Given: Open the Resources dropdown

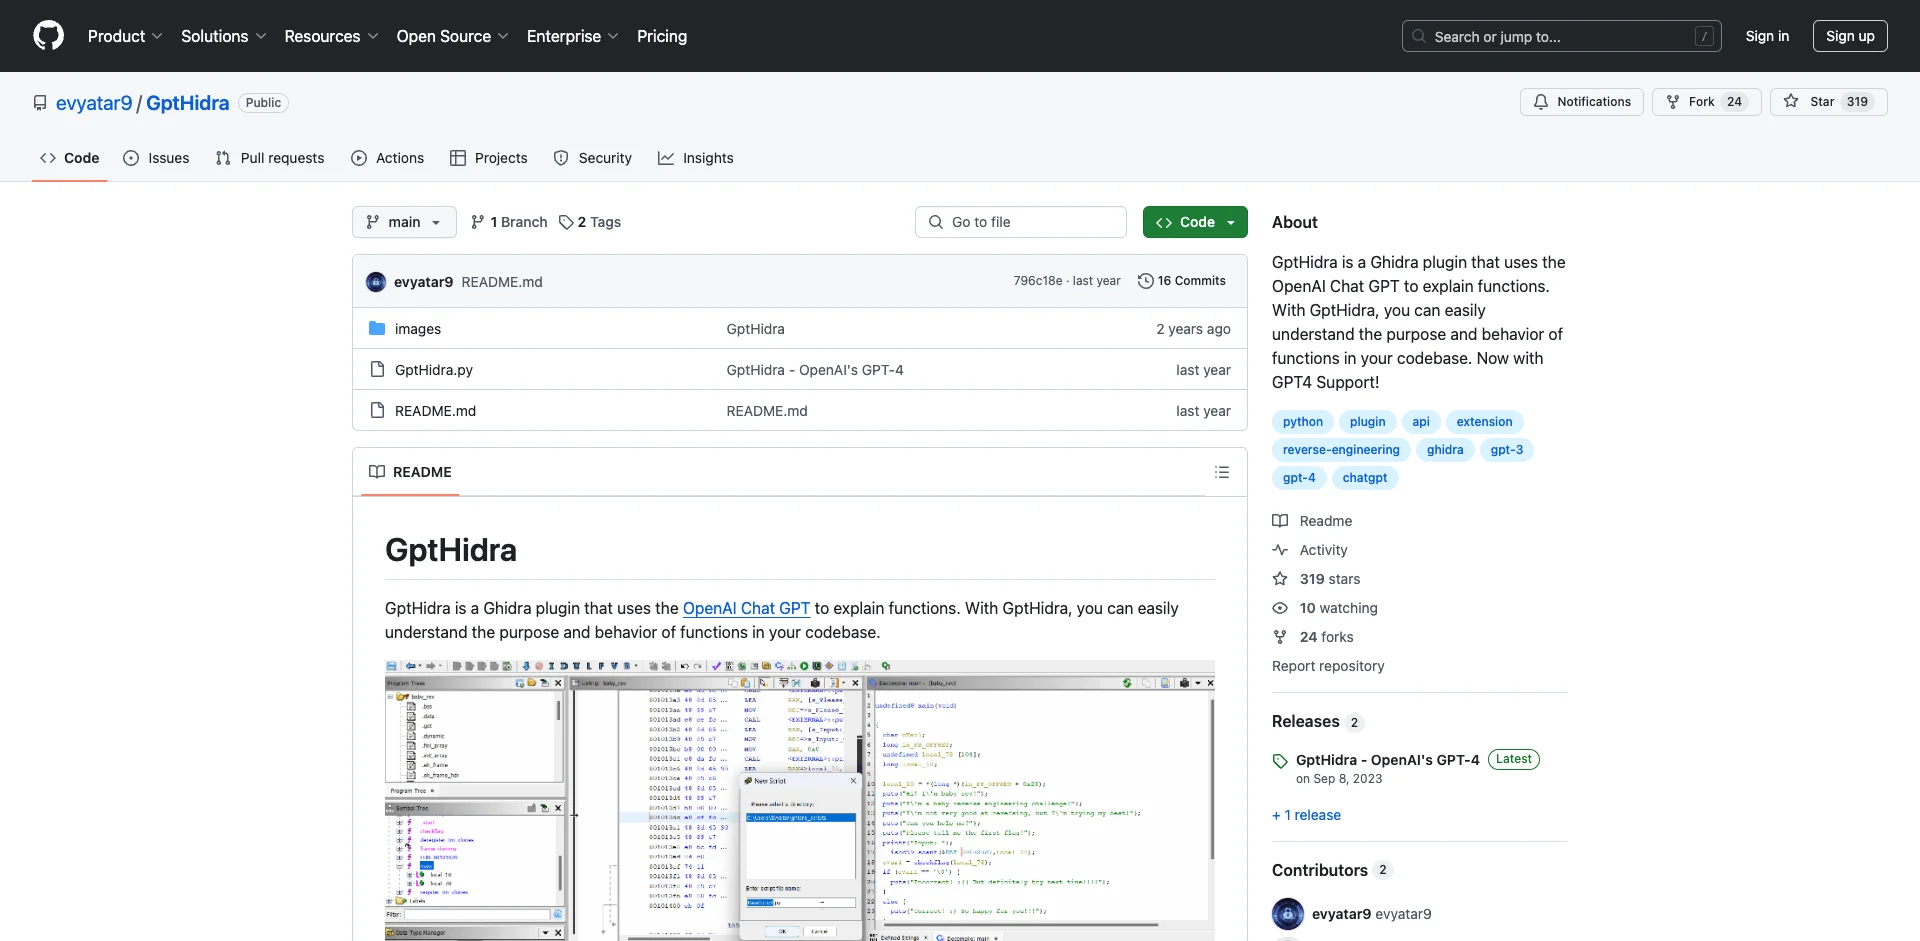Looking at the screenshot, I should (331, 36).
